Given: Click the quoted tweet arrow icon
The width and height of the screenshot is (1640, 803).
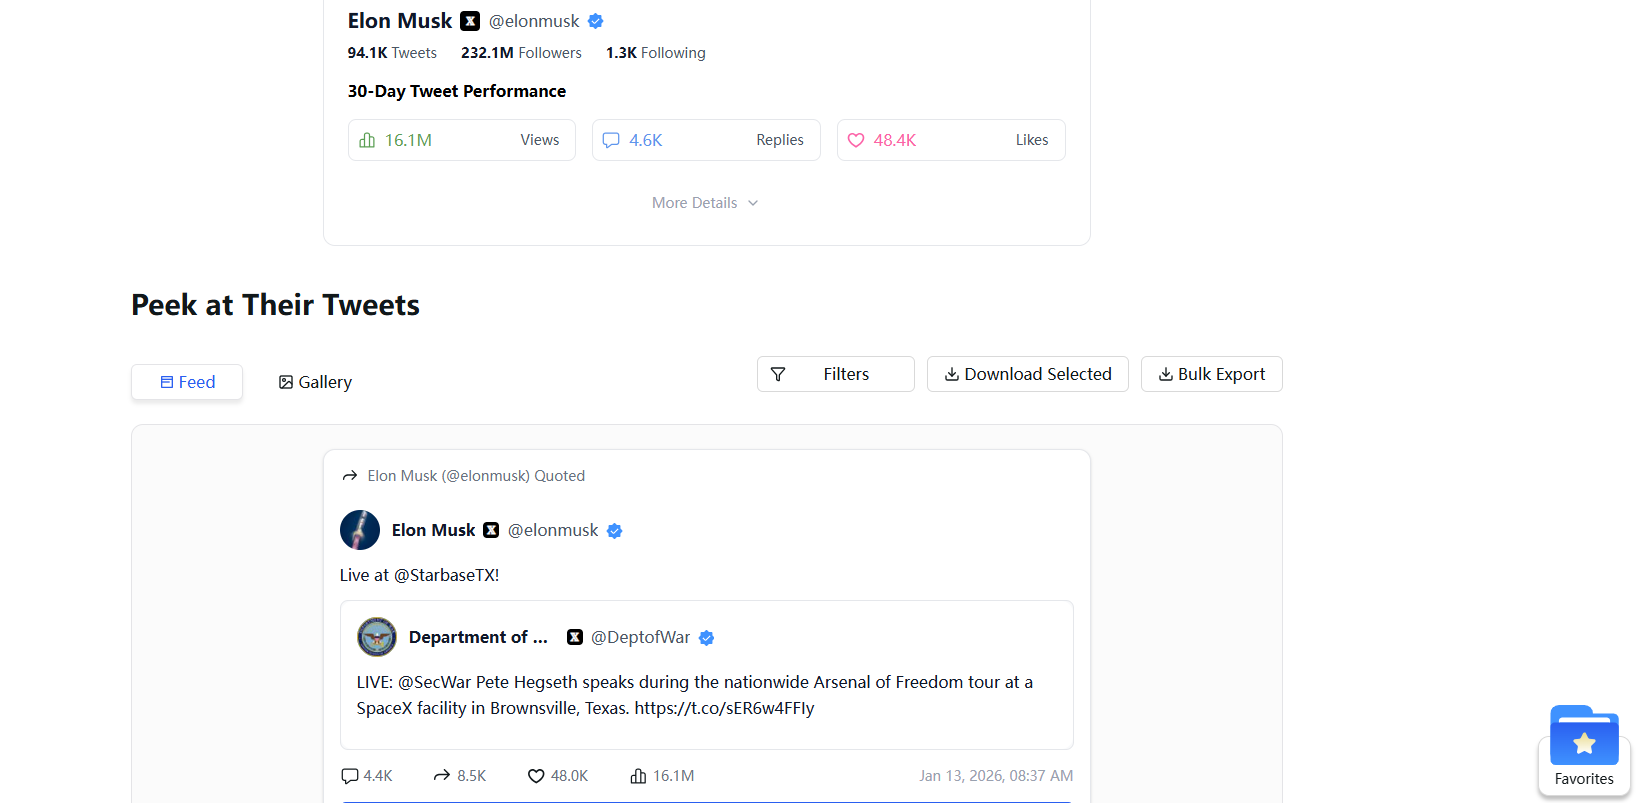Looking at the screenshot, I should pyautogui.click(x=349, y=475).
